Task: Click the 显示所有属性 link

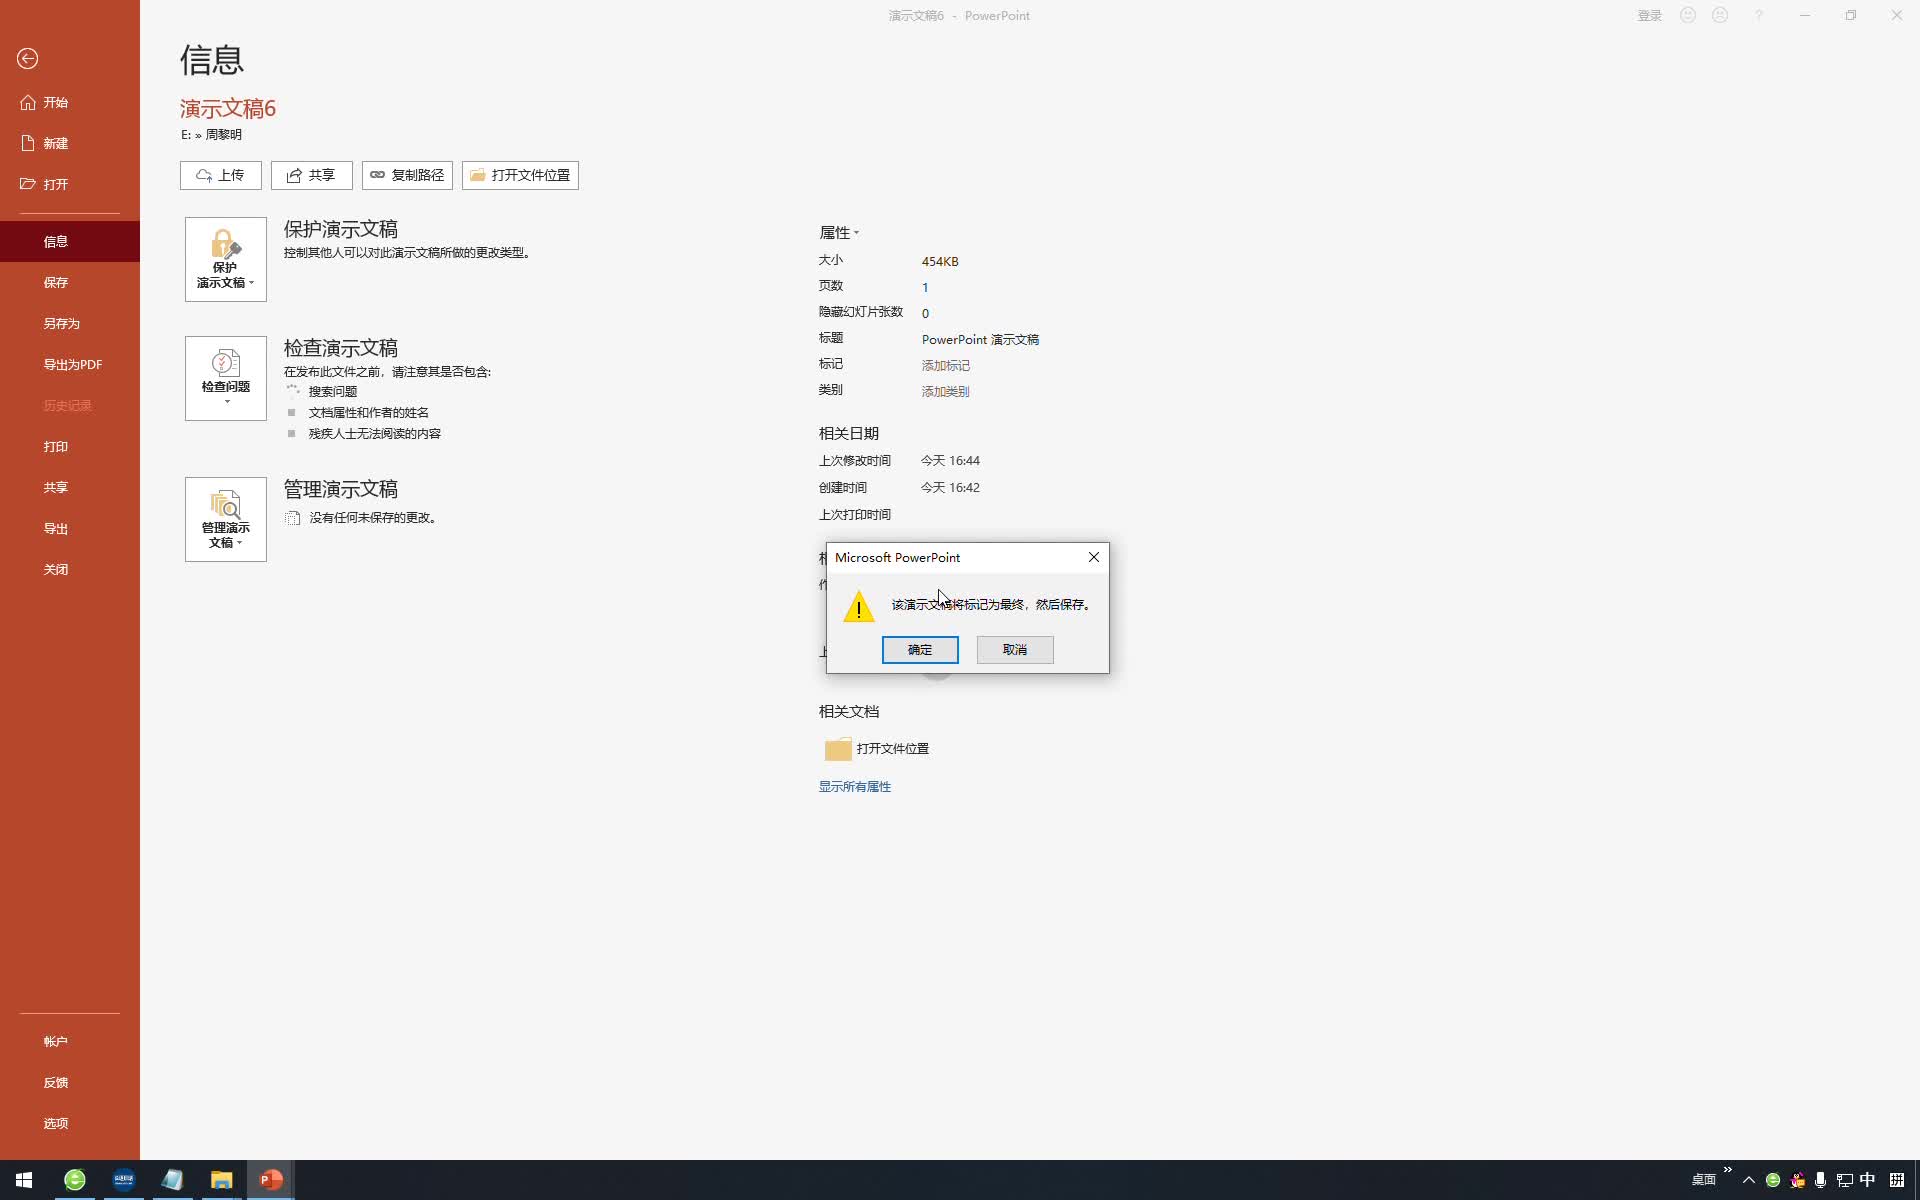Action: (x=855, y=786)
